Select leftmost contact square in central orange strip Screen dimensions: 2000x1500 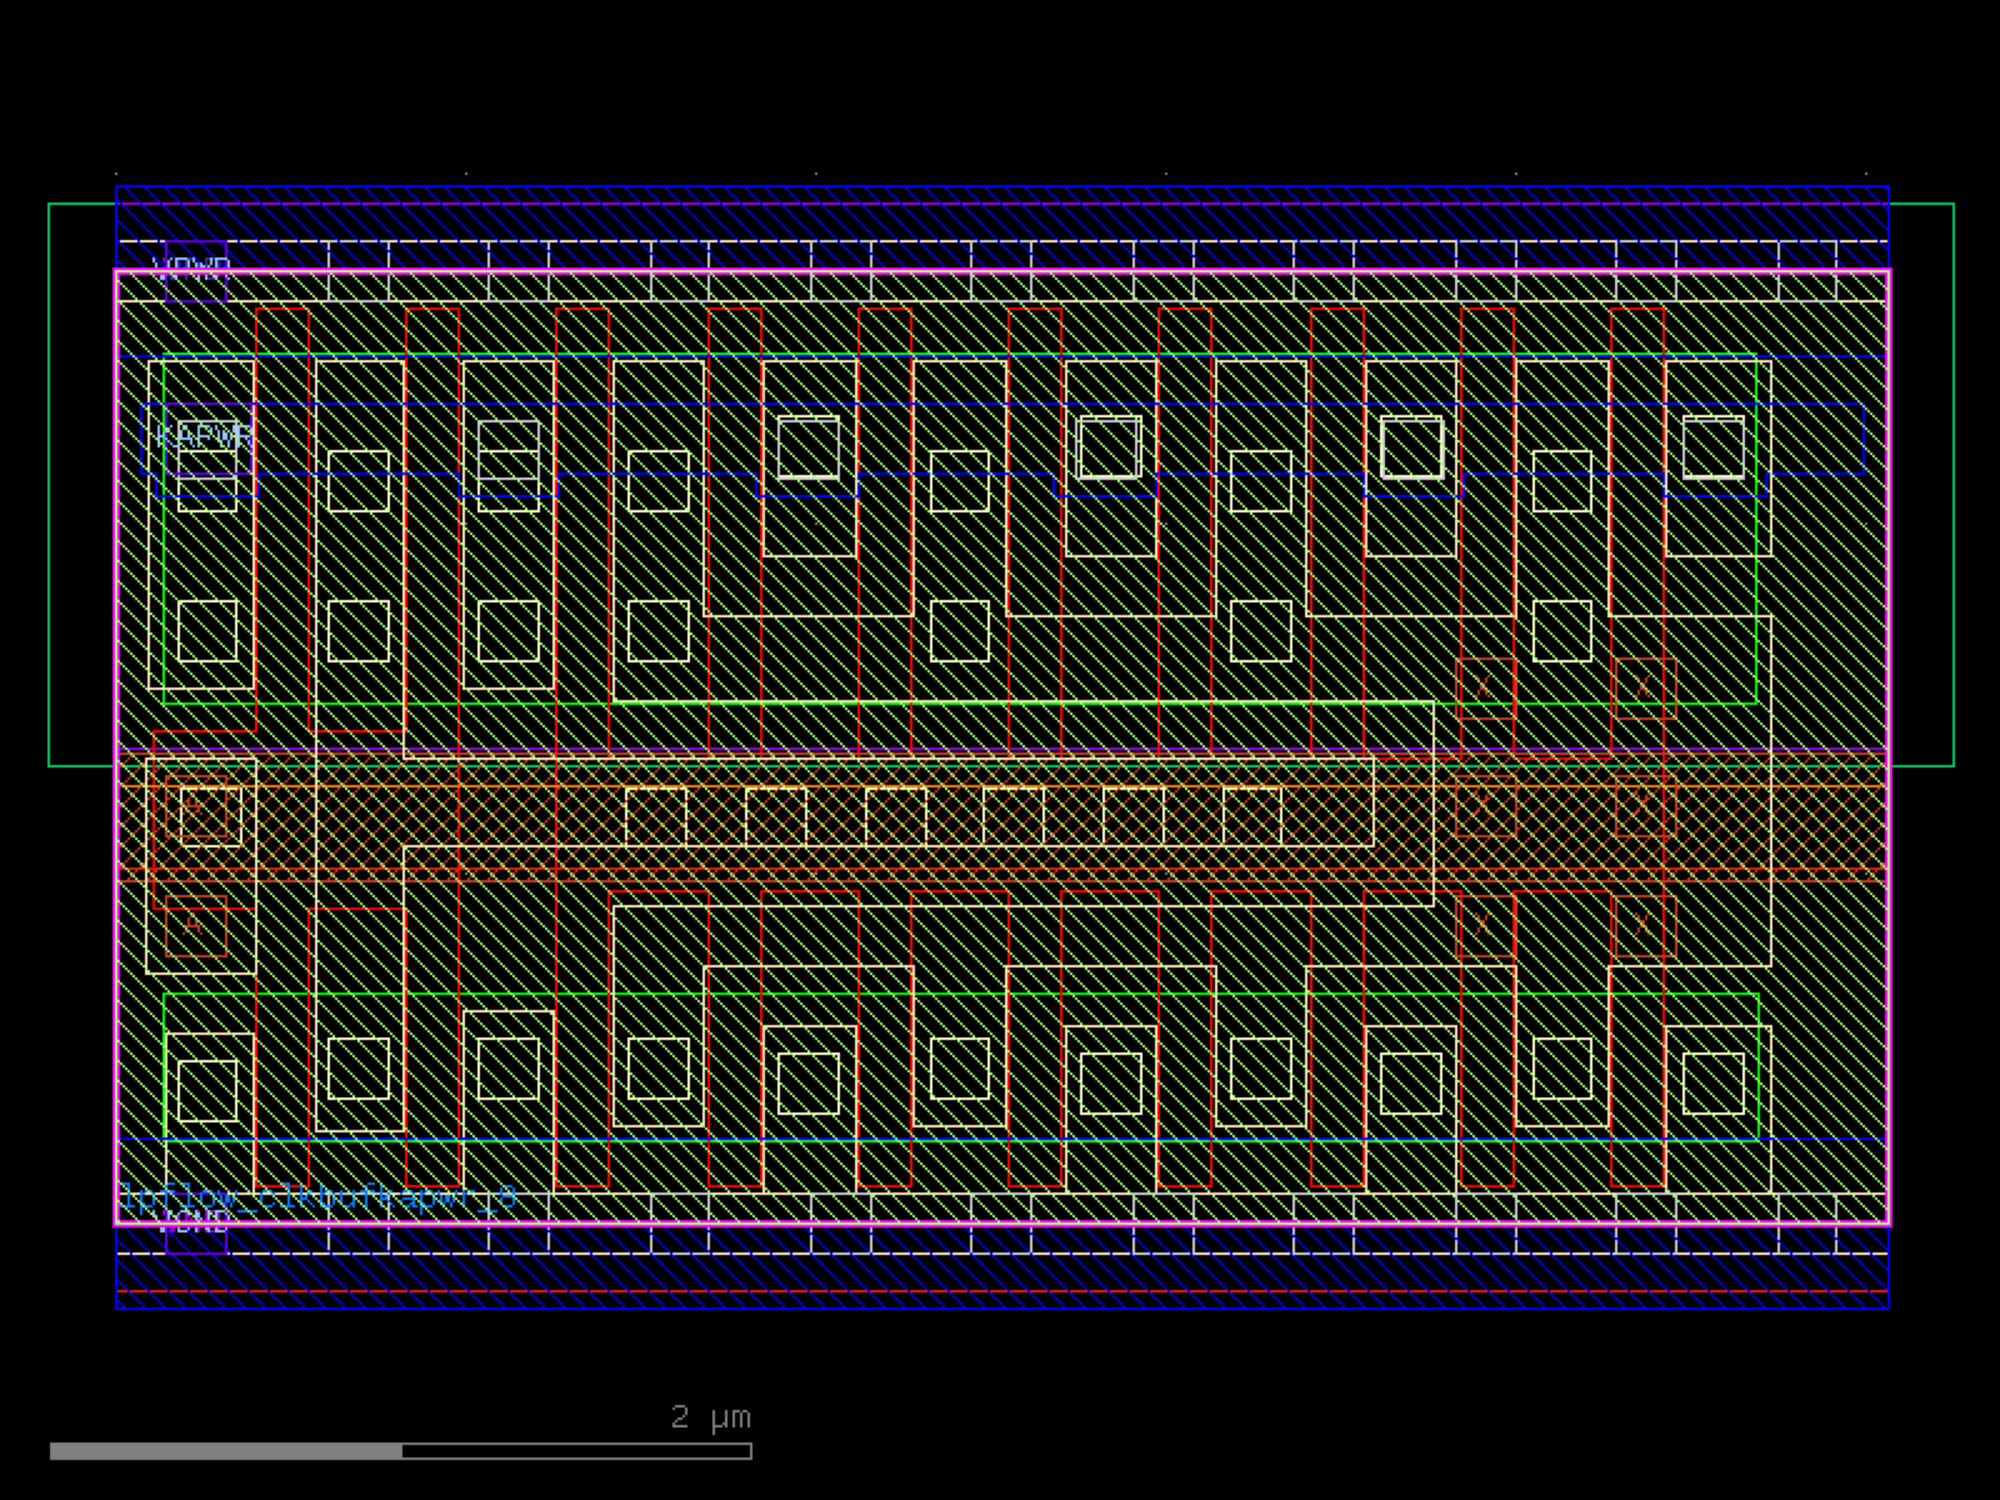(x=656, y=816)
